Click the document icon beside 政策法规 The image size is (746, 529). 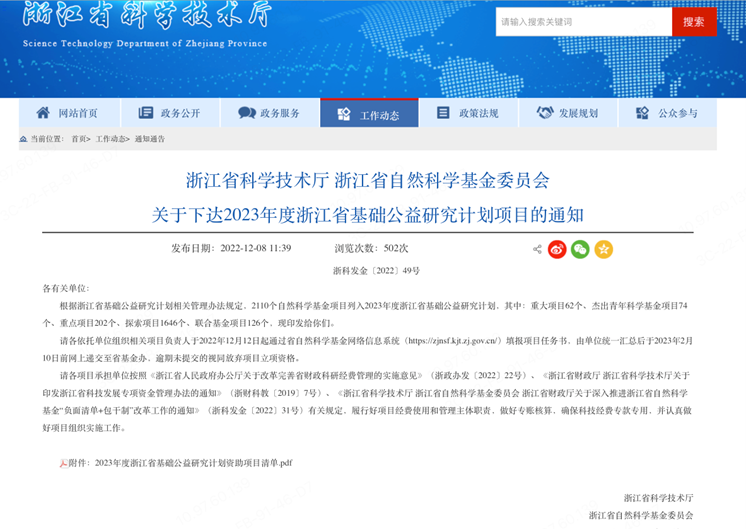click(443, 113)
